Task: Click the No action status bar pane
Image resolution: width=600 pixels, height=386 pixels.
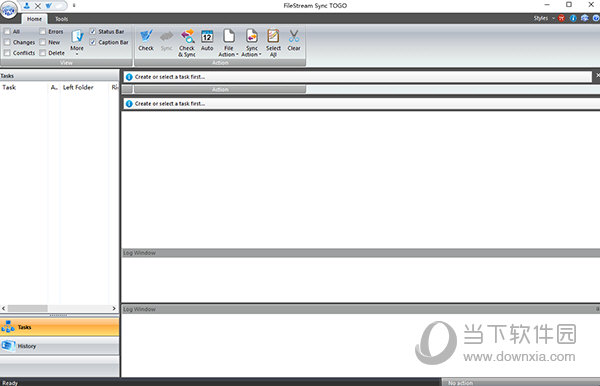Action: (x=520, y=383)
